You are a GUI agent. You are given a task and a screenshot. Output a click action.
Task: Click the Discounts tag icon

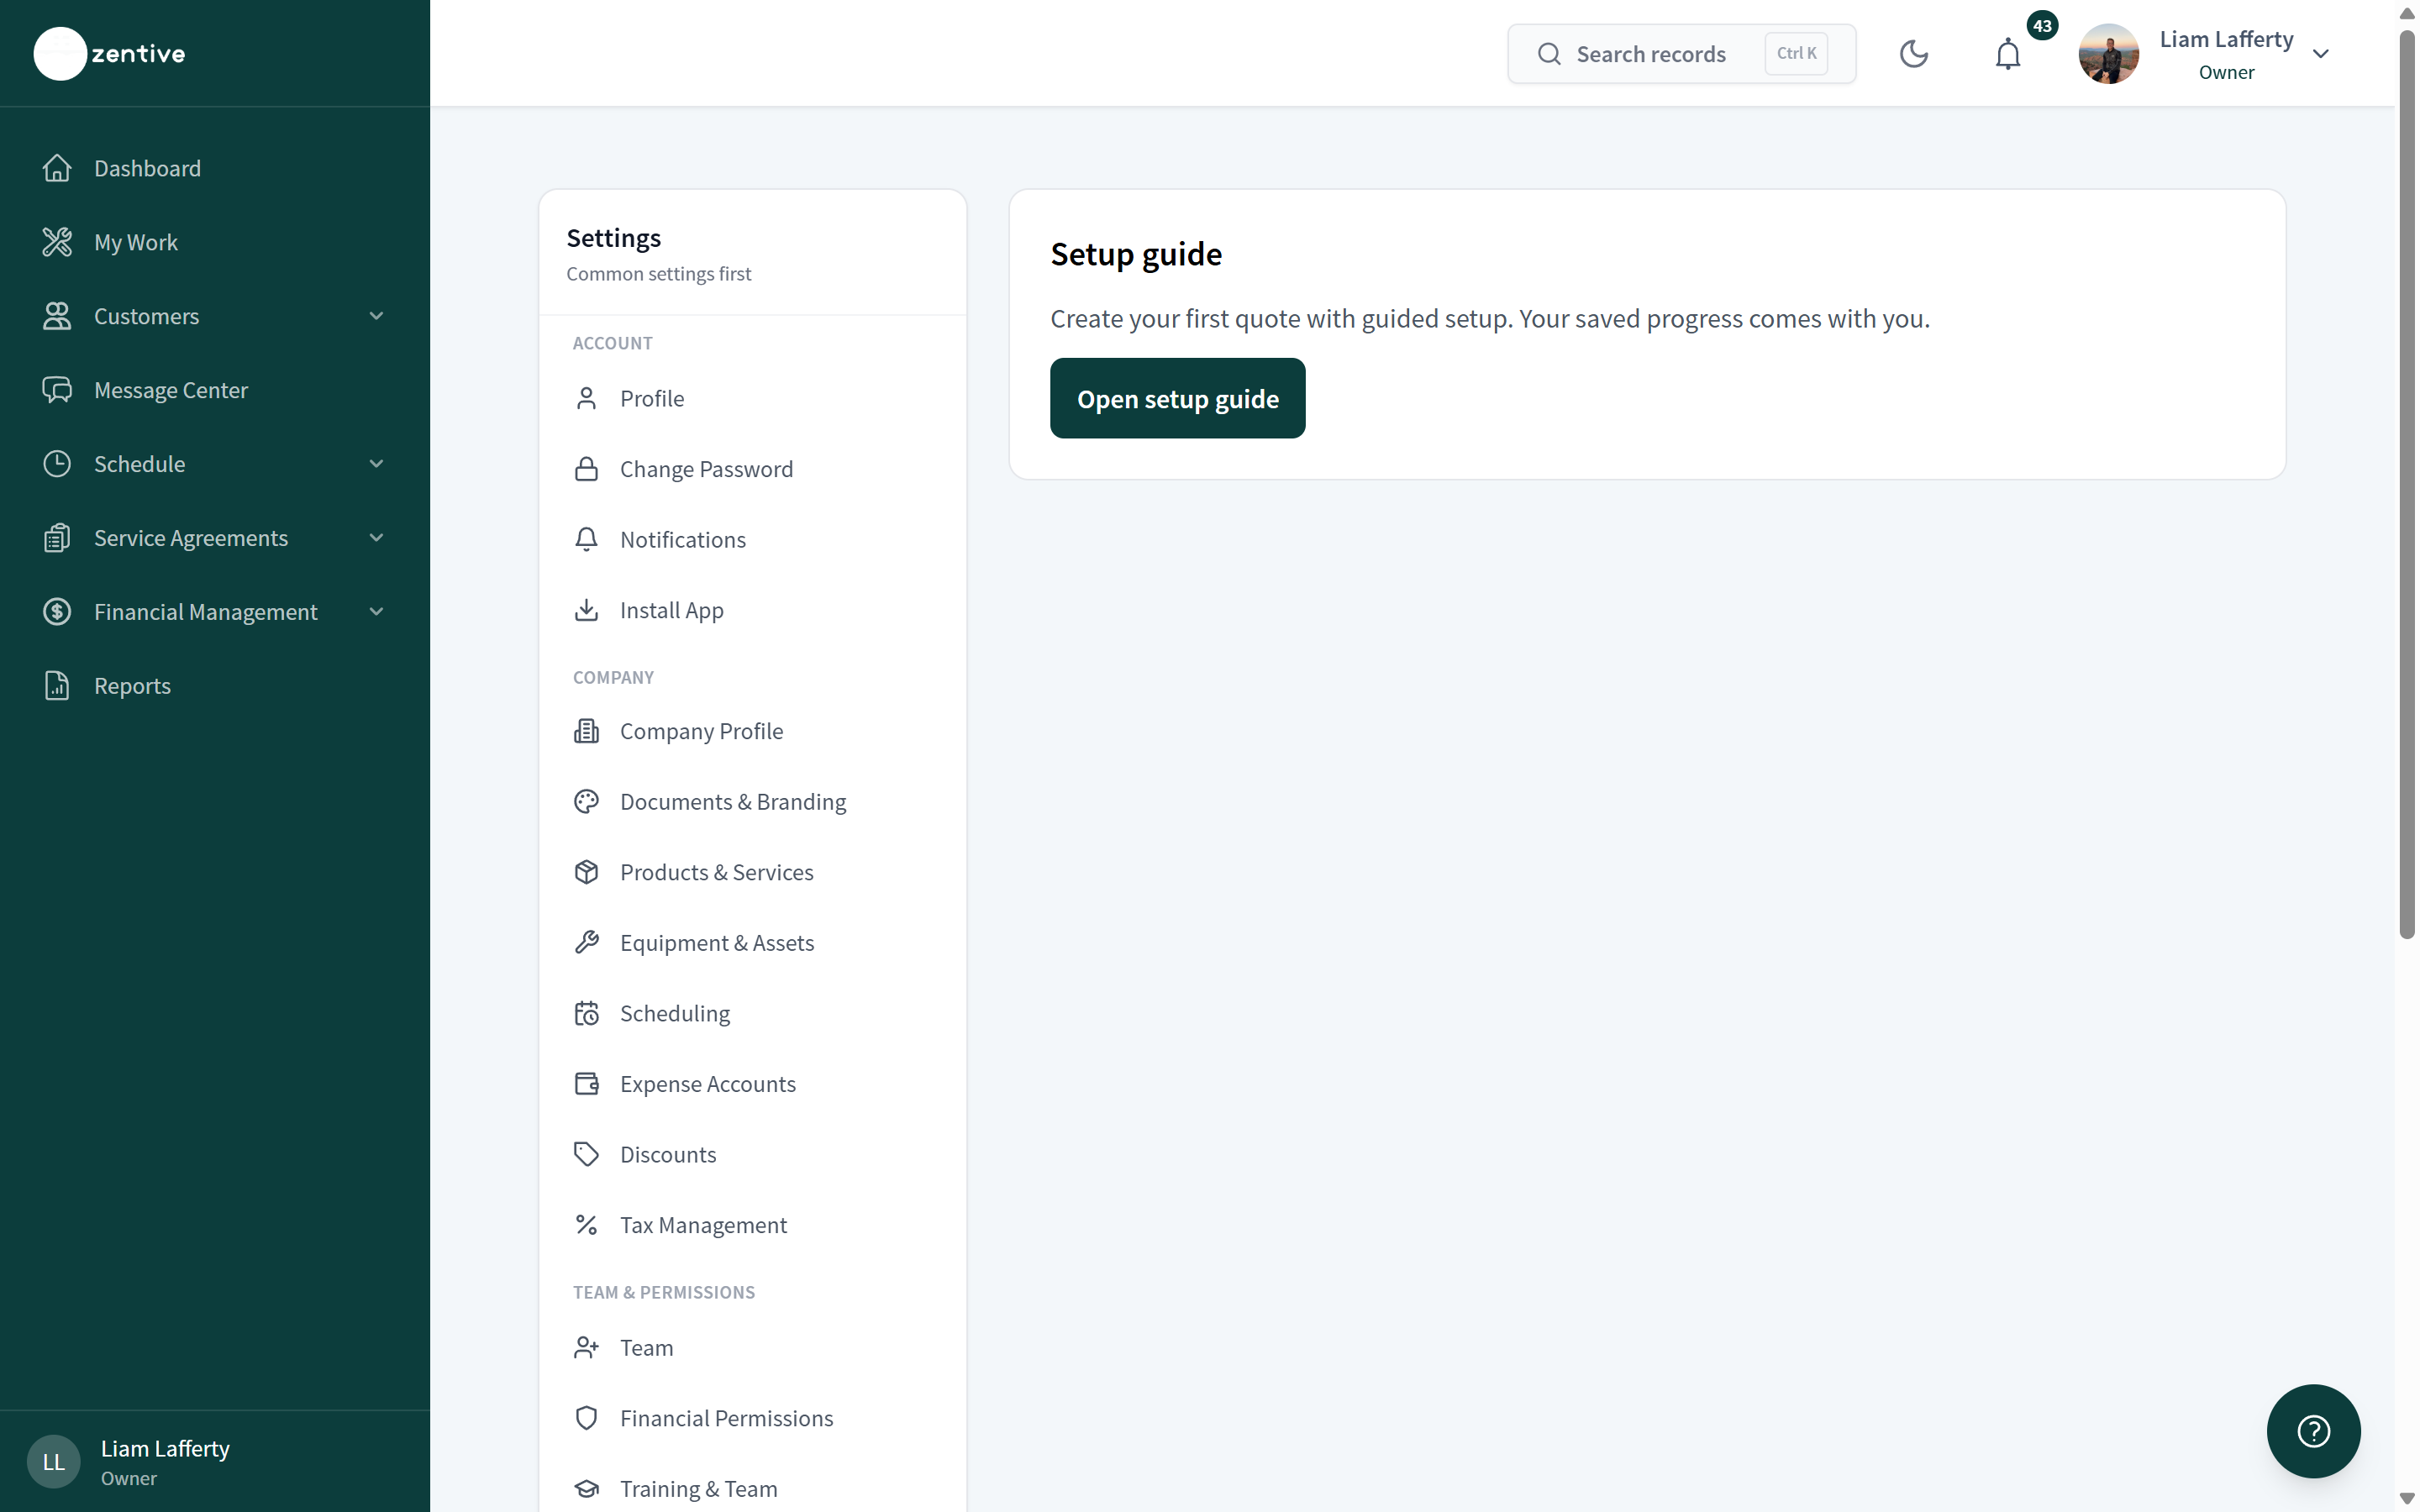coord(587,1155)
